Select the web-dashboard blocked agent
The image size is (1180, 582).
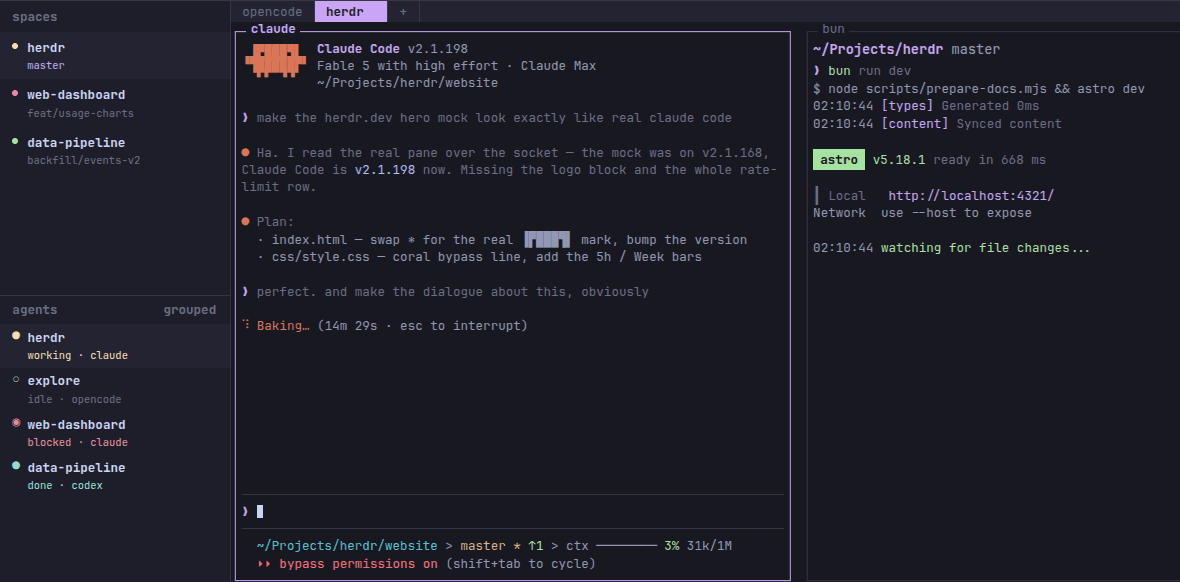[x=115, y=433]
